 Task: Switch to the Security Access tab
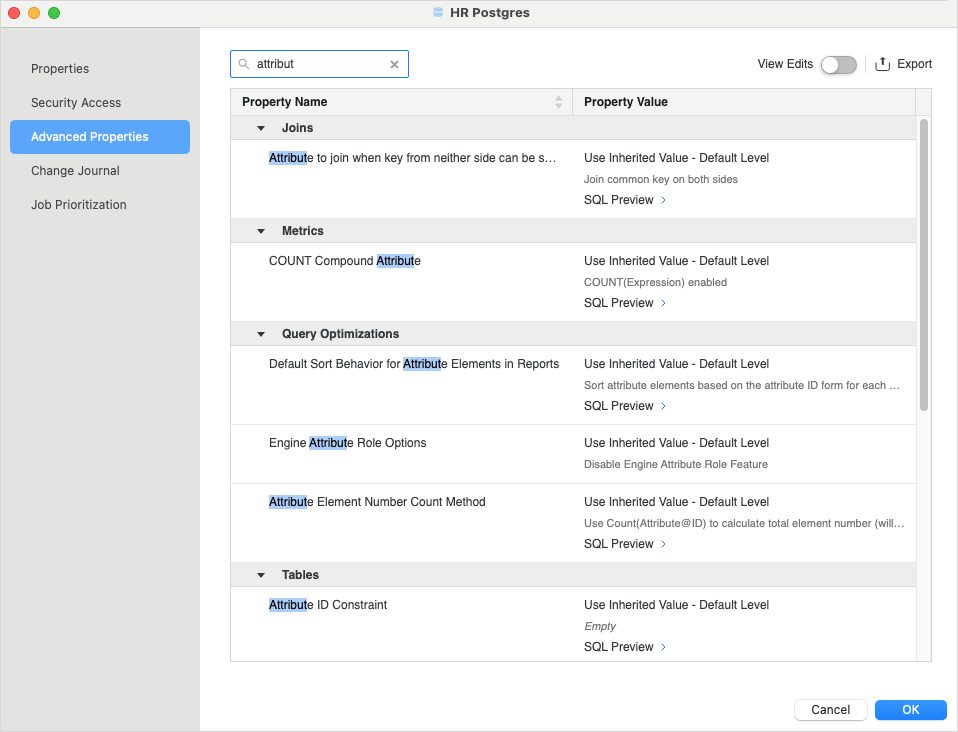point(76,103)
